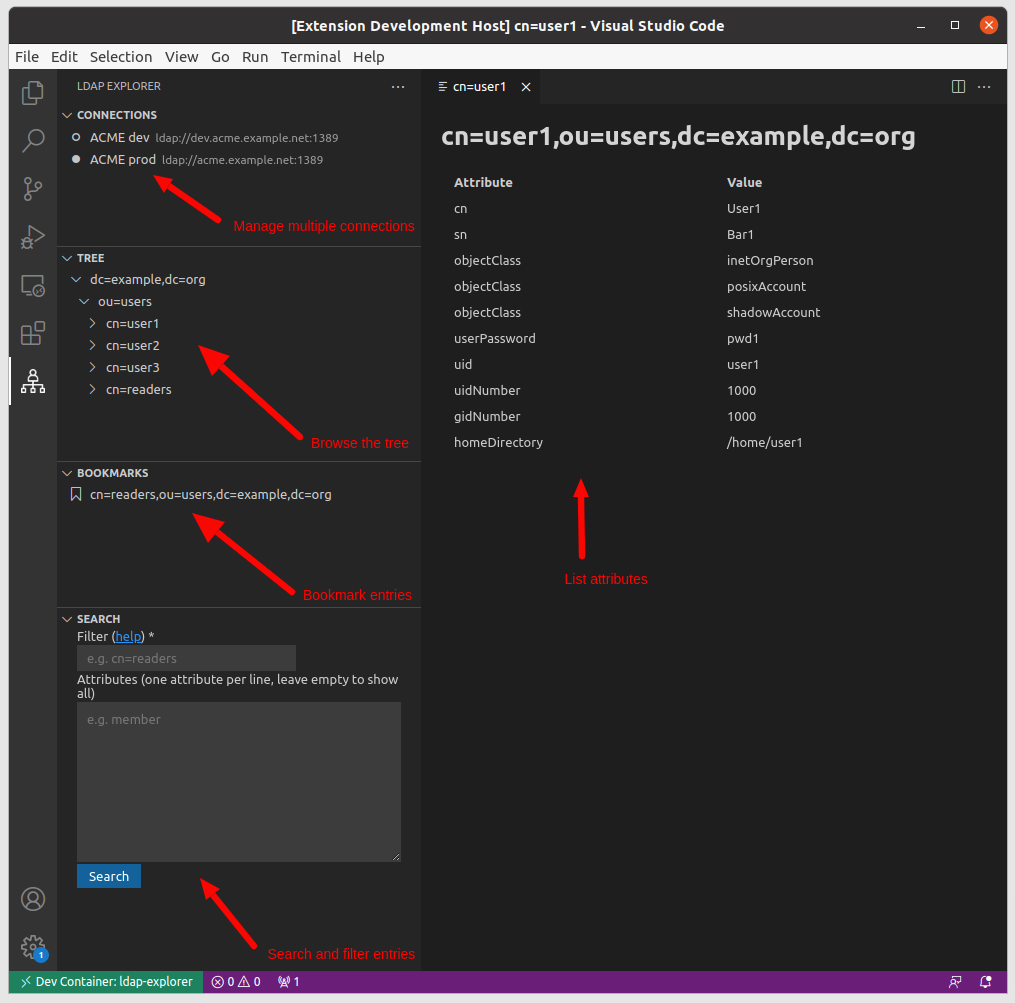Open the Edit menu
This screenshot has width=1015, height=1003.
(64, 57)
